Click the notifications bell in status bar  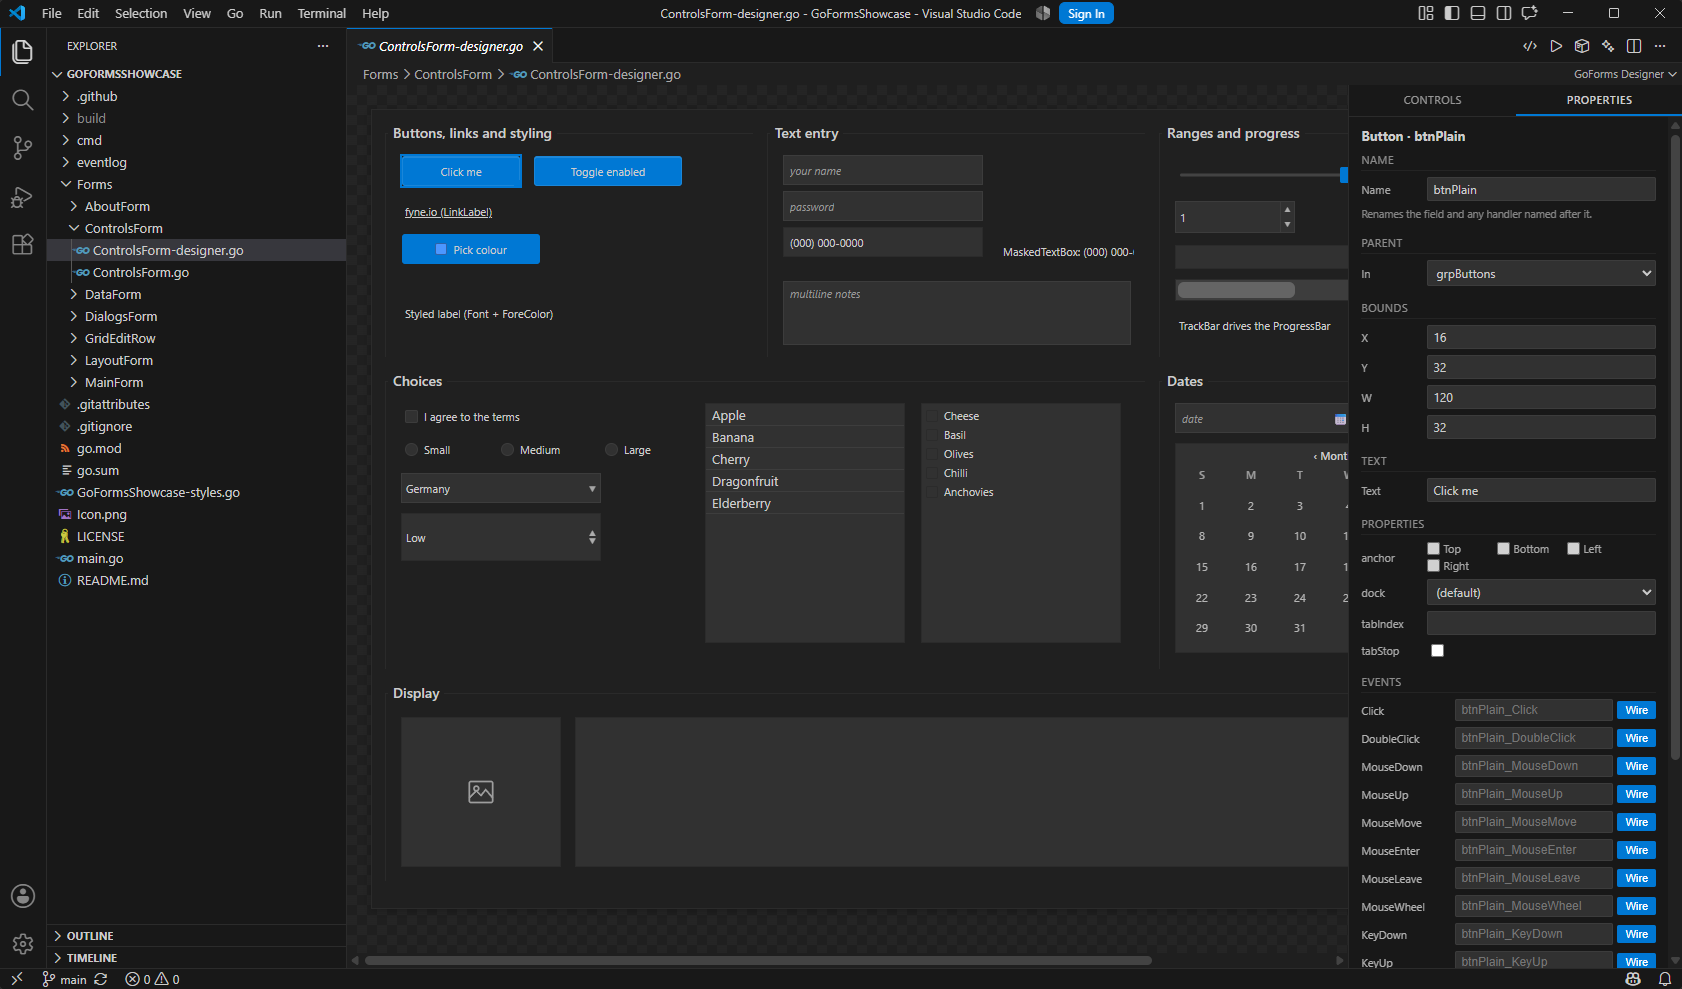(x=1665, y=979)
